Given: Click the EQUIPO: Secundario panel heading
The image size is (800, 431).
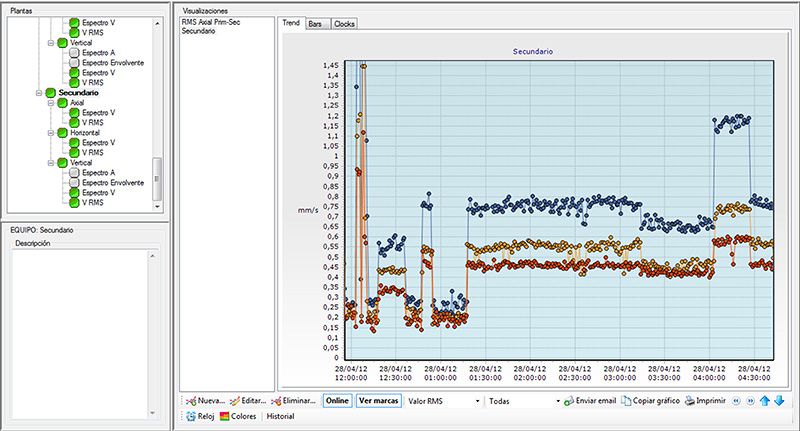Looking at the screenshot, I should pyautogui.click(x=42, y=230).
